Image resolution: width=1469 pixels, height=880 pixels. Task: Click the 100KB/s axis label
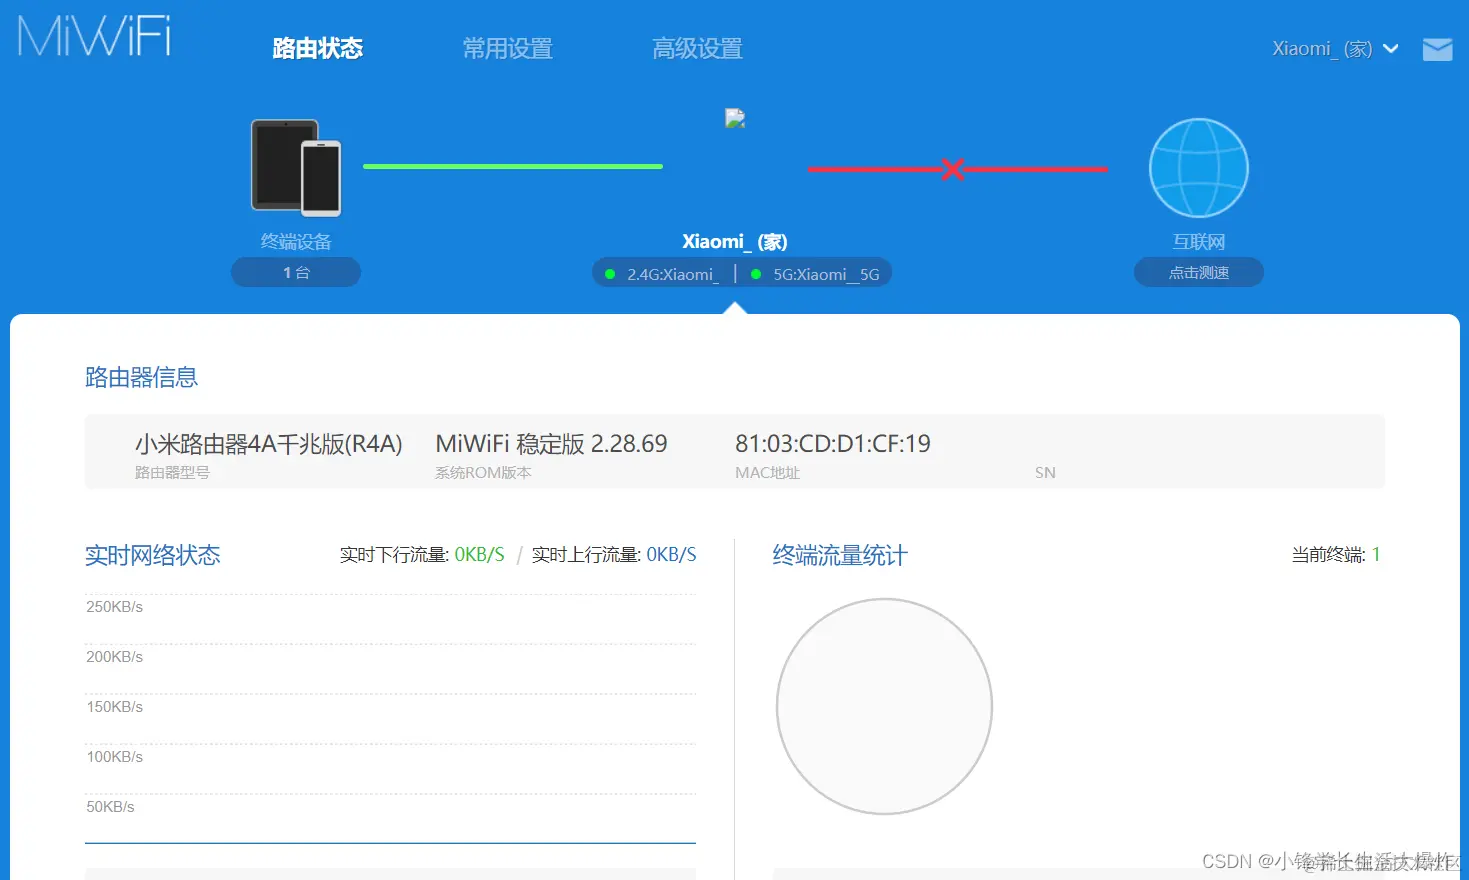coord(114,757)
